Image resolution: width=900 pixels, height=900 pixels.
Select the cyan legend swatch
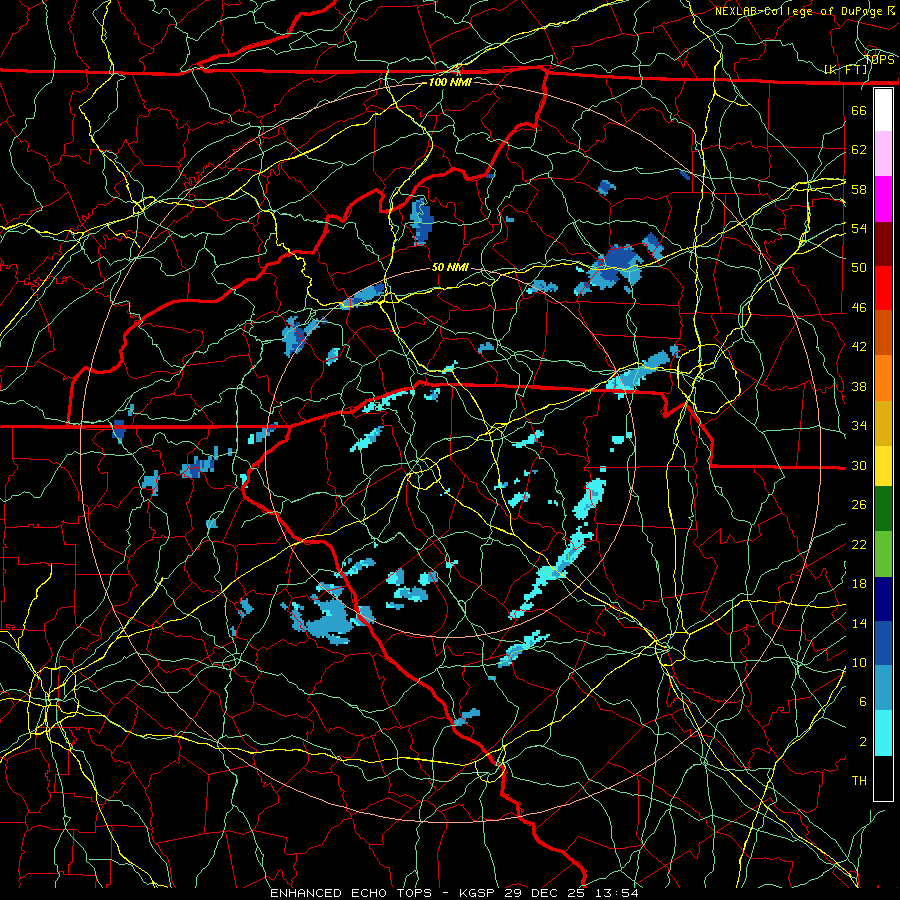[x=883, y=733]
